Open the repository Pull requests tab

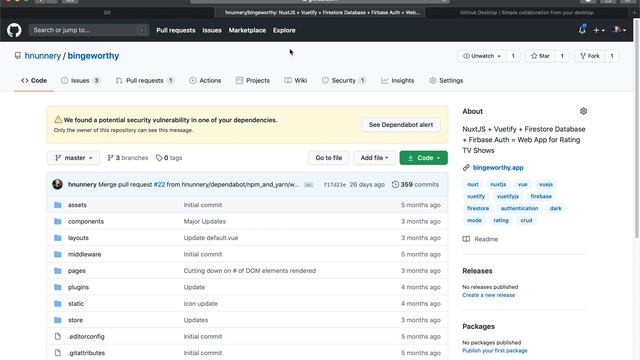pos(145,80)
